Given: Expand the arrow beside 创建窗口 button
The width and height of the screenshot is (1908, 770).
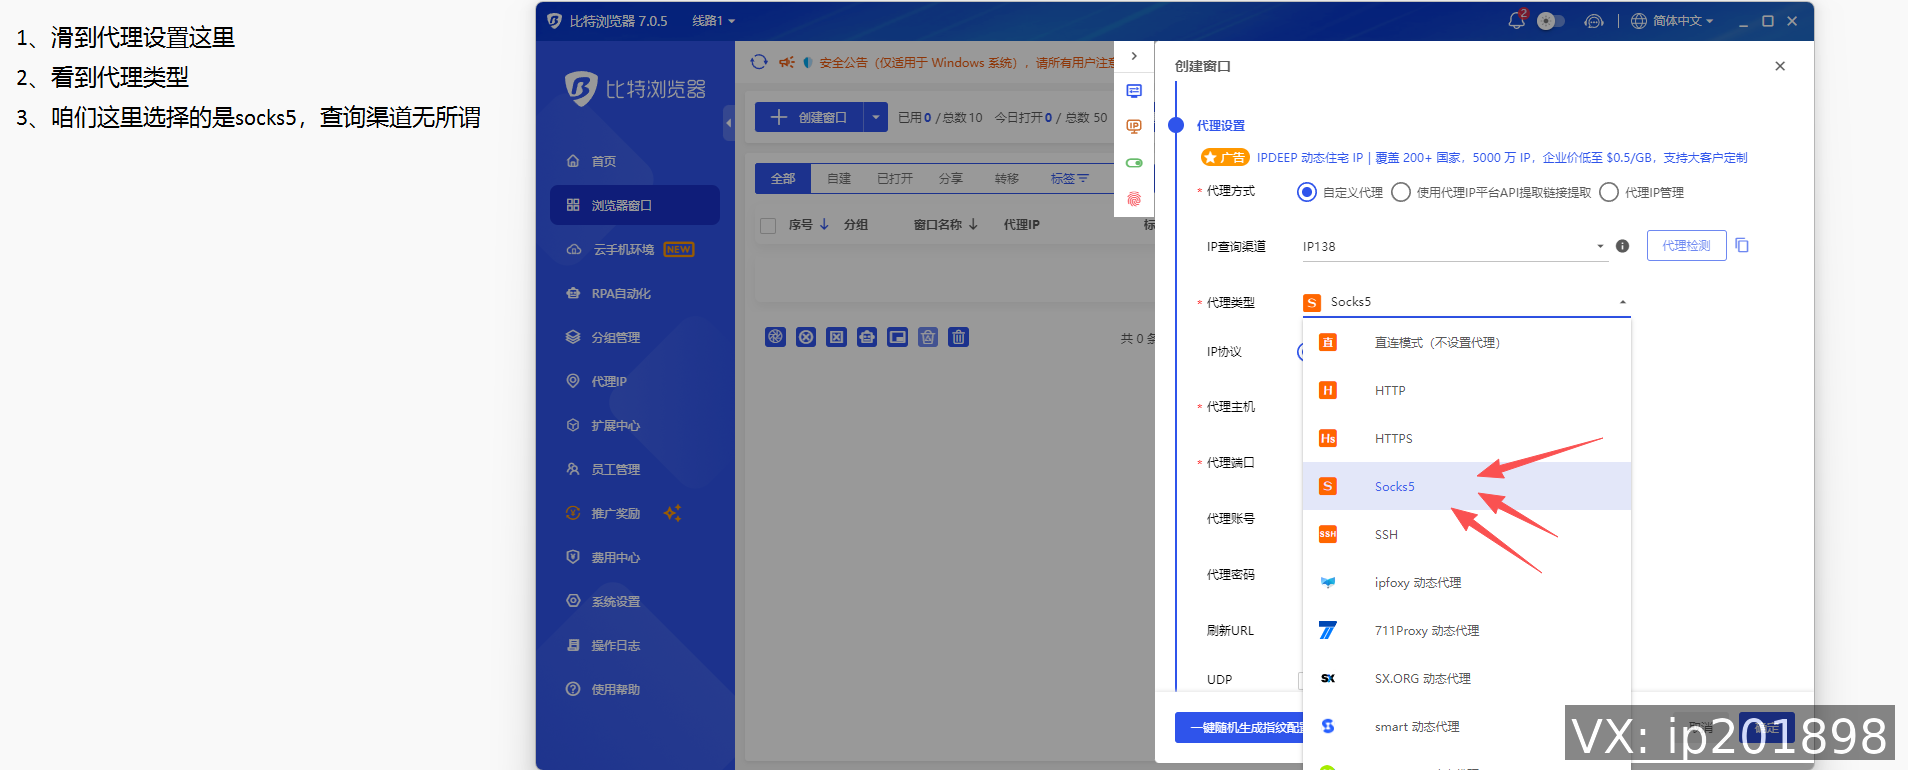Looking at the screenshot, I should 876,117.
